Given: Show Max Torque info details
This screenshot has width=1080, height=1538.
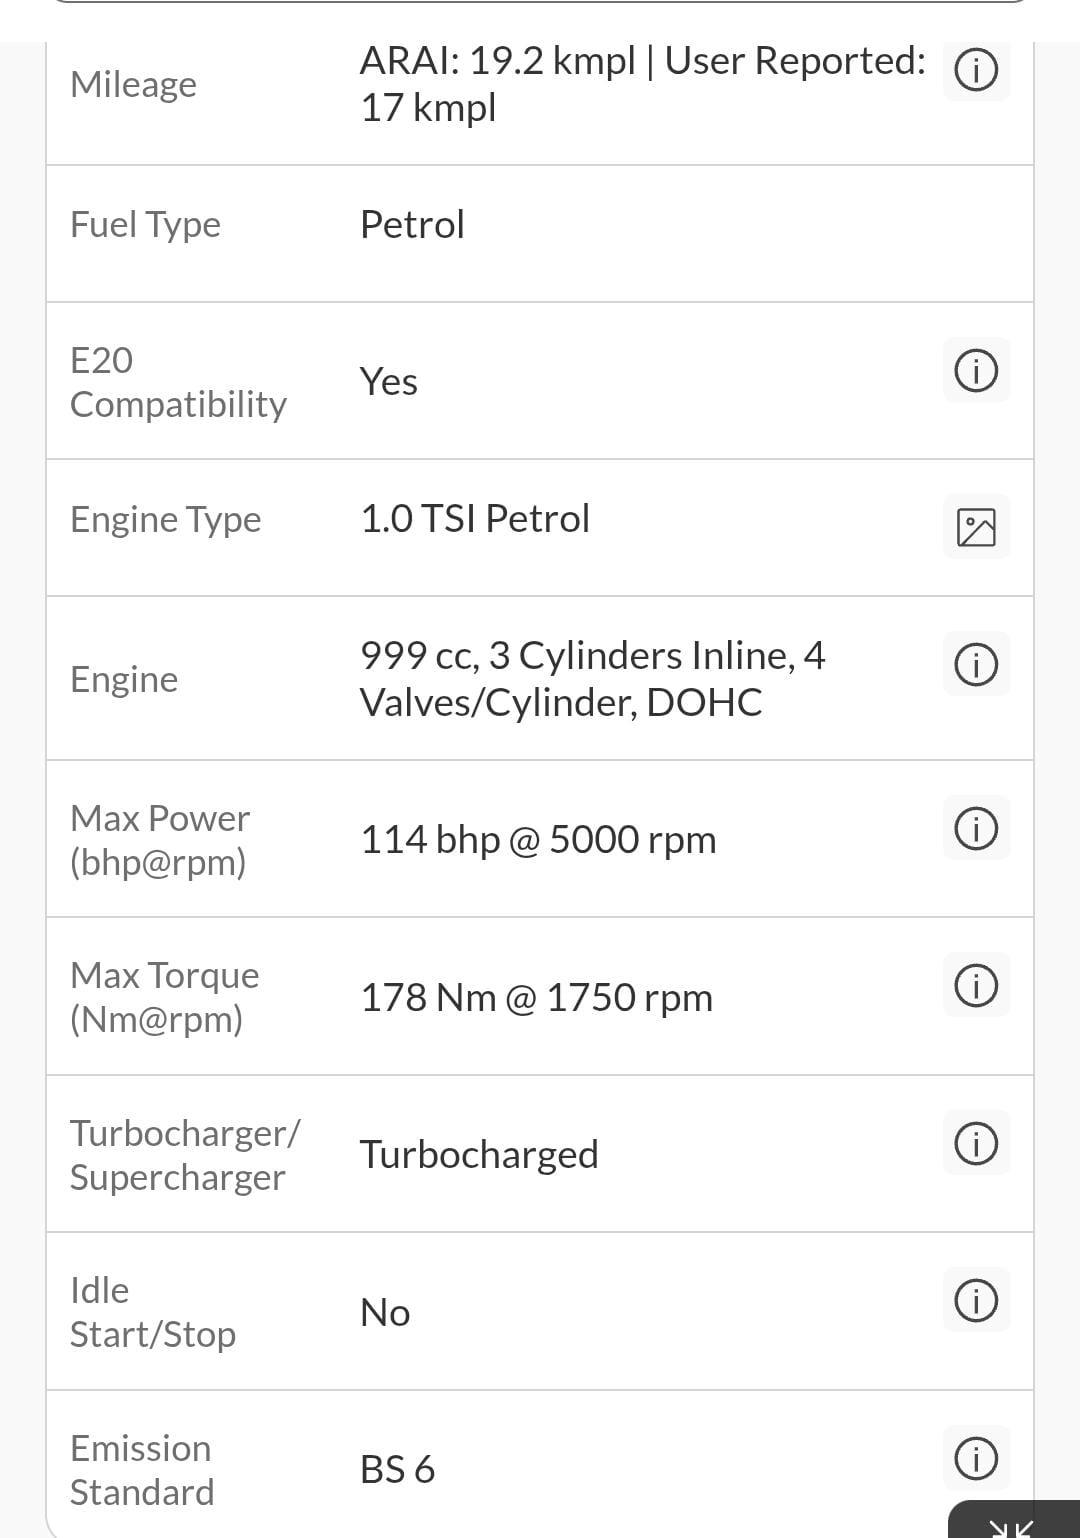Looking at the screenshot, I should 976,986.
